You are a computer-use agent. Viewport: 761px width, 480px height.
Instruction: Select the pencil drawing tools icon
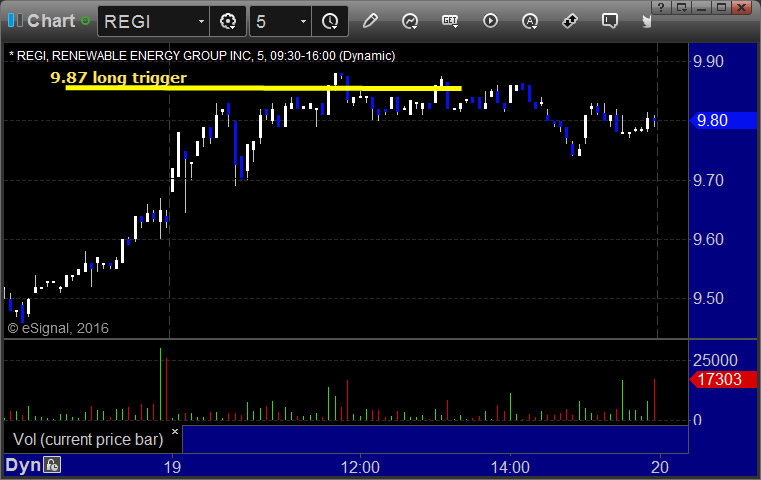tap(370, 21)
